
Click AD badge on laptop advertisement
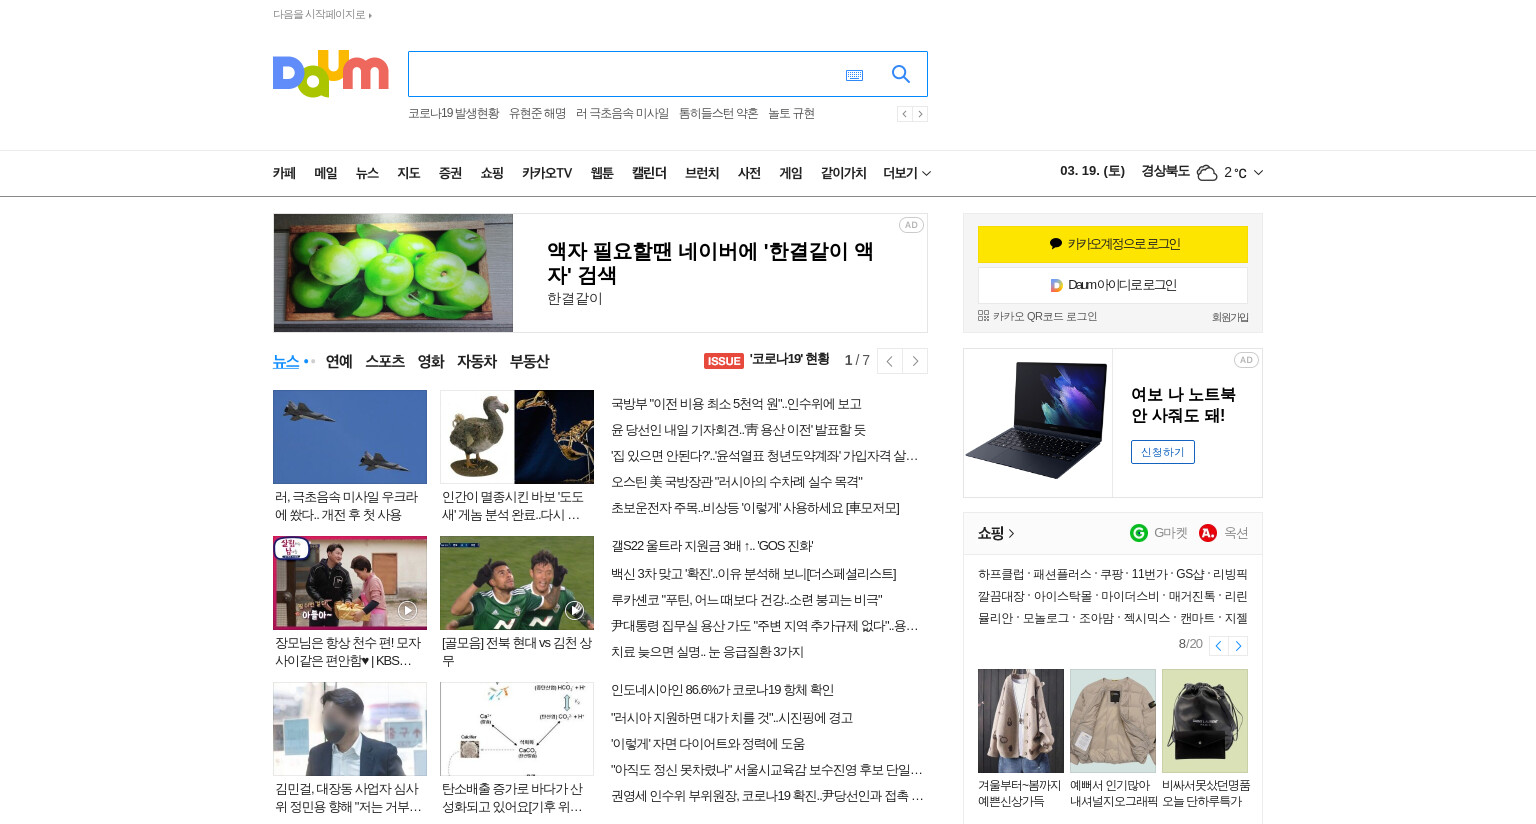click(1246, 360)
